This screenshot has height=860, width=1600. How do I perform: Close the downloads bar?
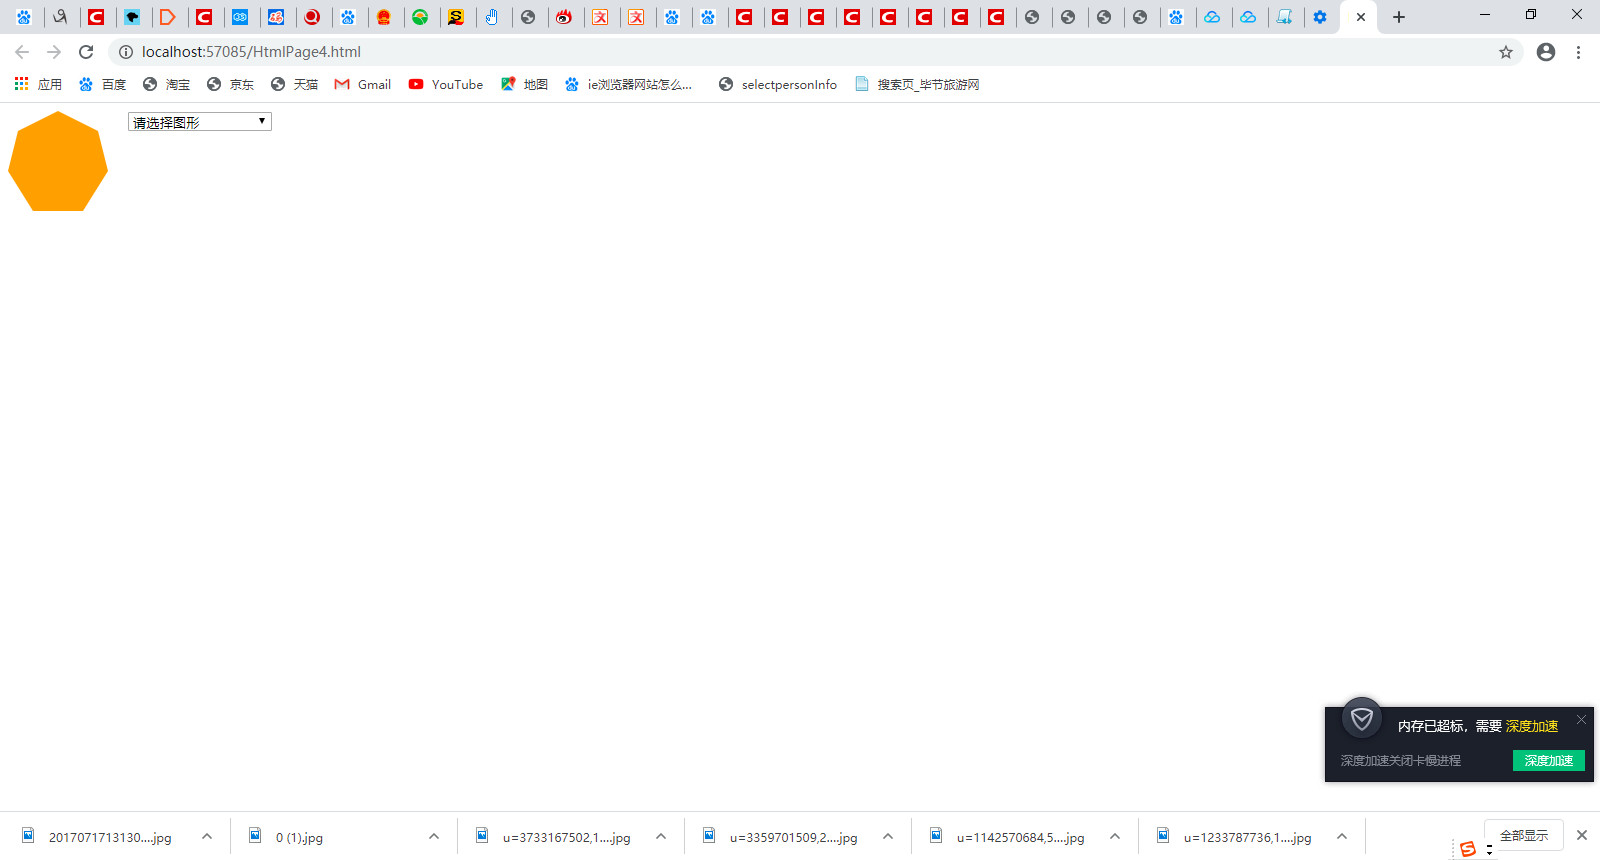tap(1582, 835)
